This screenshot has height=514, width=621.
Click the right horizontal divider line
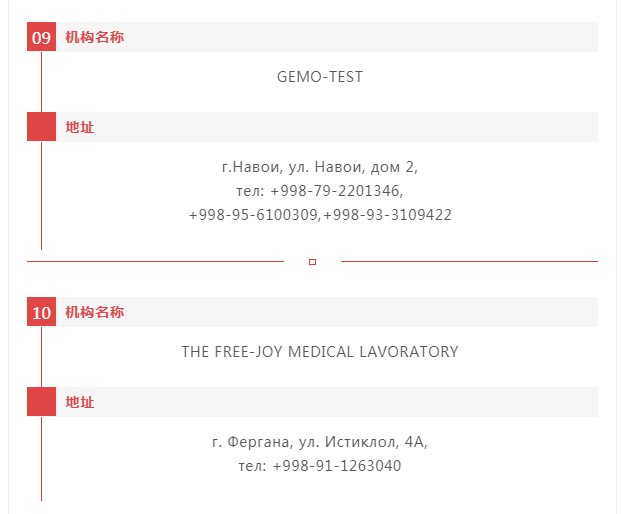click(x=469, y=261)
